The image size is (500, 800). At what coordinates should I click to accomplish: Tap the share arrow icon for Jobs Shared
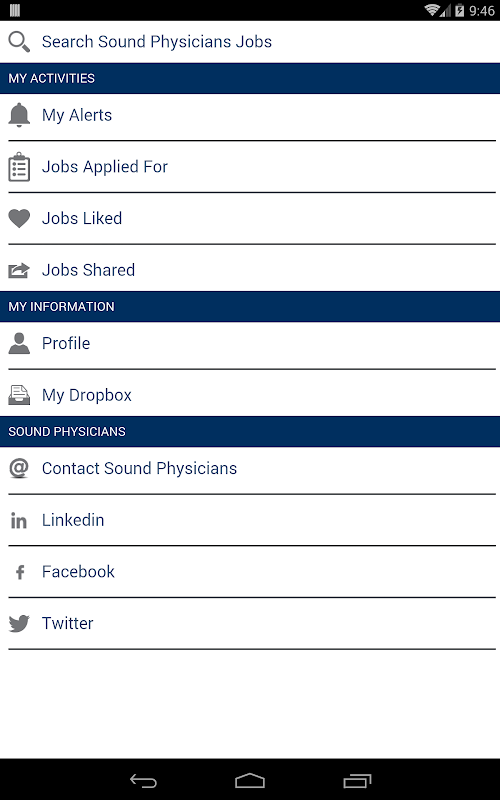pos(19,270)
